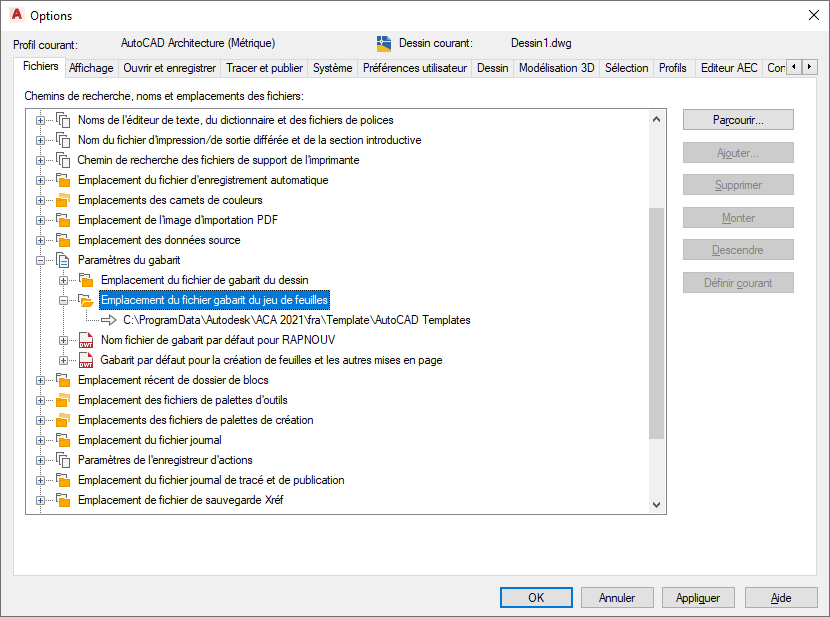The width and height of the screenshot is (830, 617).
Task: Click the Supprimer button
Action: click(x=738, y=185)
